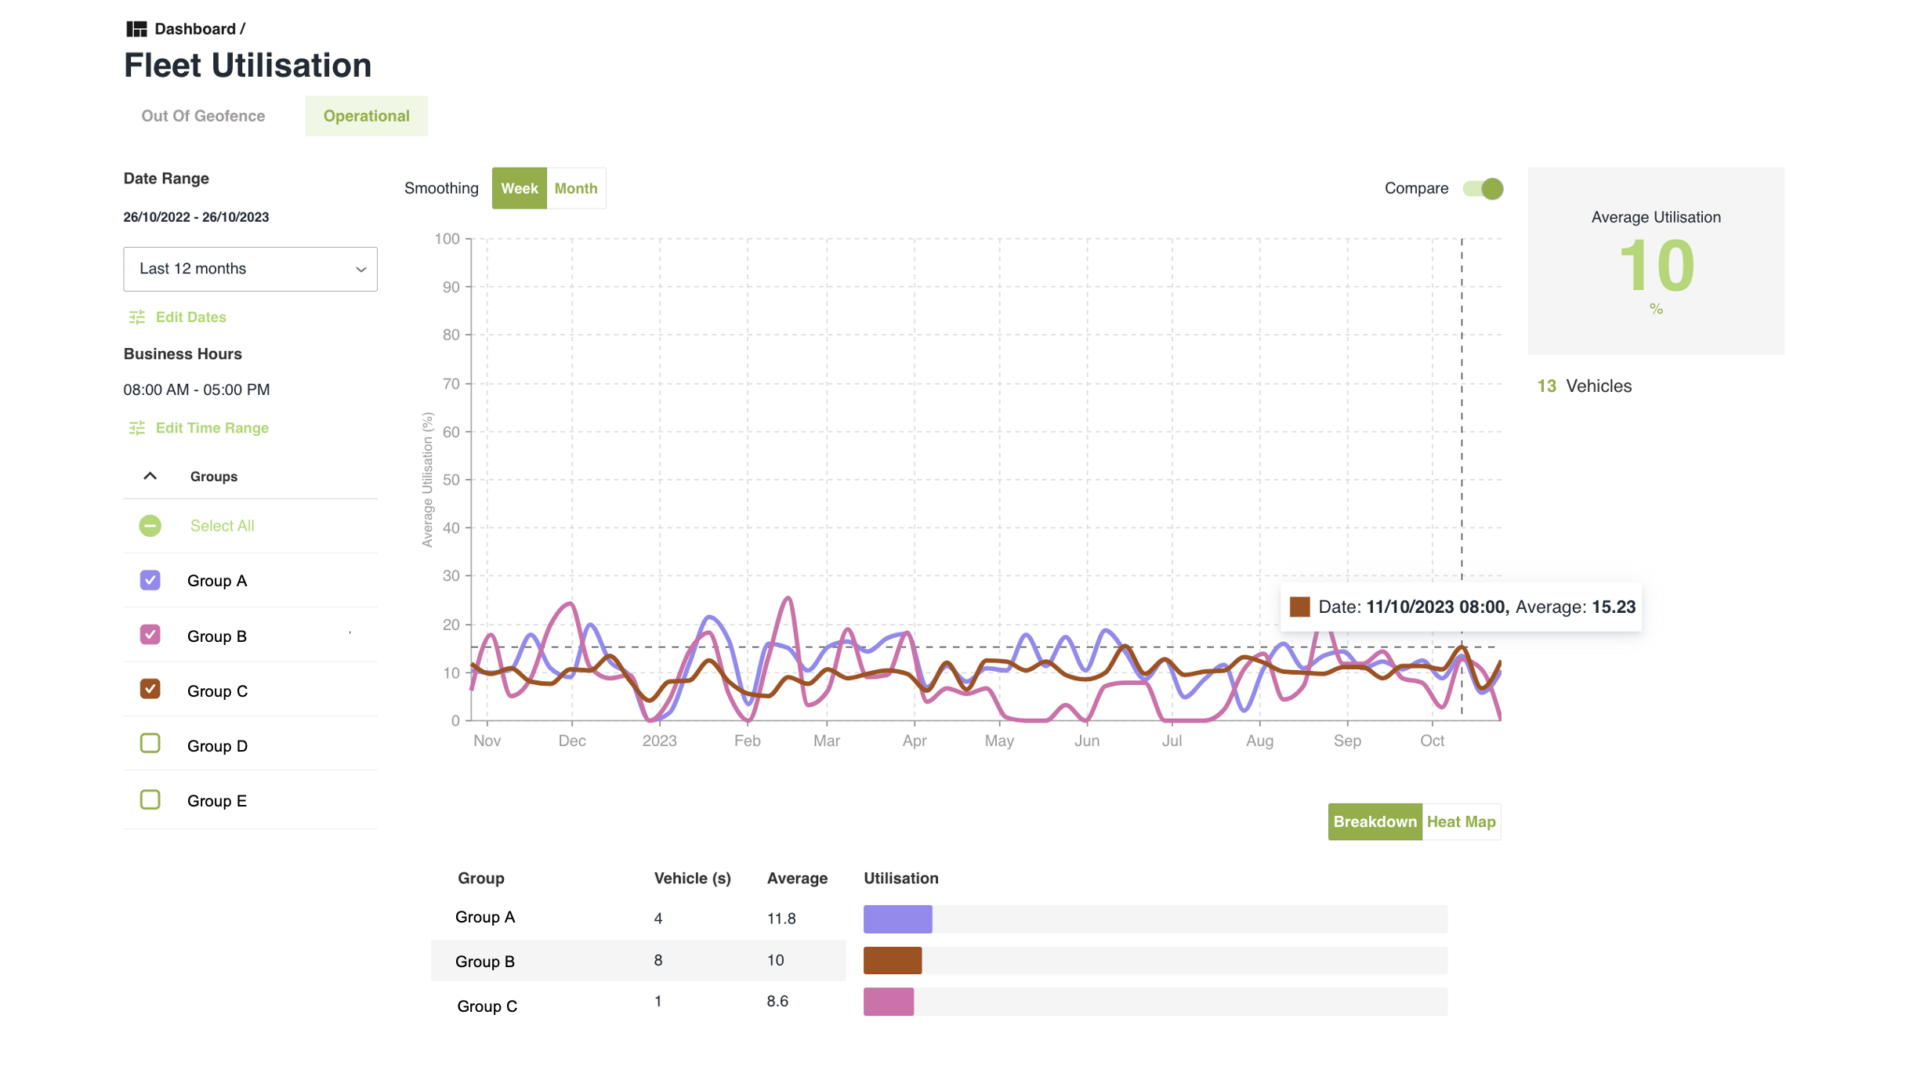The height and width of the screenshot is (1080, 1920).
Task: Click the Select All minus circle icon
Action: (150, 526)
